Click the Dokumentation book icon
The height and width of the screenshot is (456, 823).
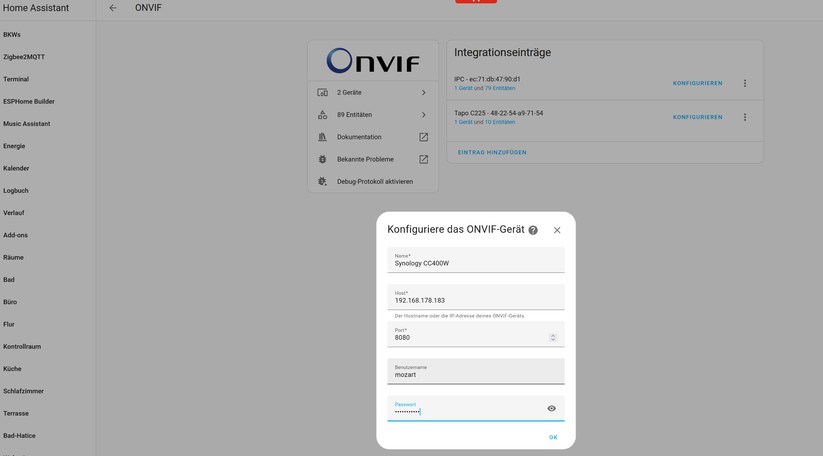pyautogui.click(x=322, y=137)
